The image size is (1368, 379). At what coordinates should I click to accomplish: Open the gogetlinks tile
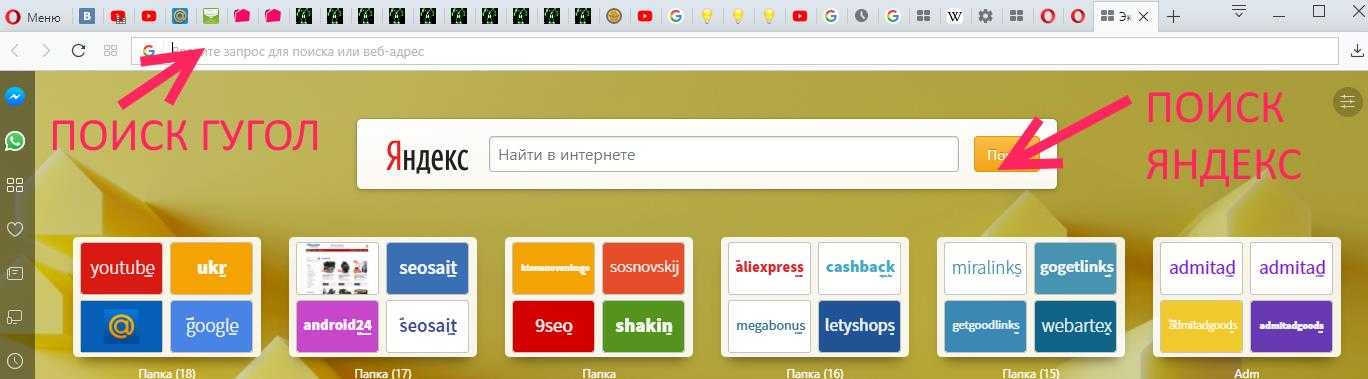[x=1075, y=268]
